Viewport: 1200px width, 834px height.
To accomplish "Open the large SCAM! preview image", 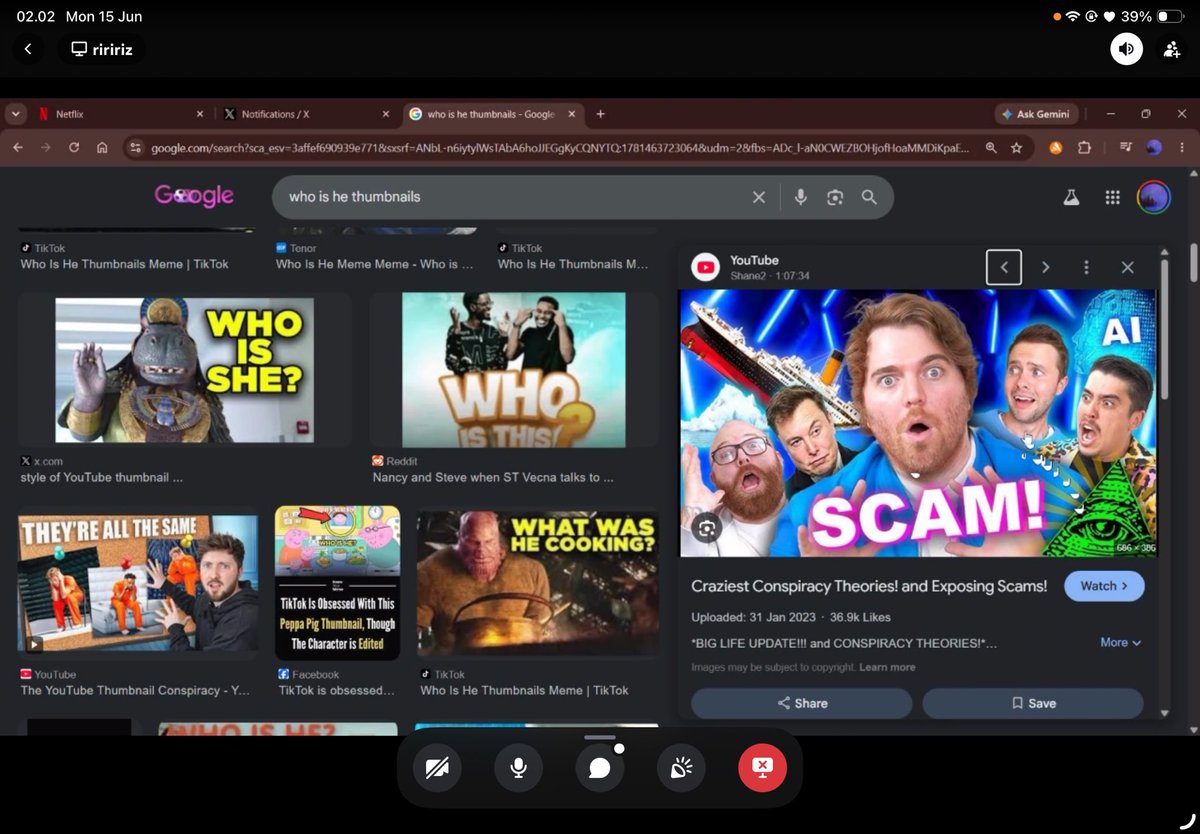I will coord(918,423).
